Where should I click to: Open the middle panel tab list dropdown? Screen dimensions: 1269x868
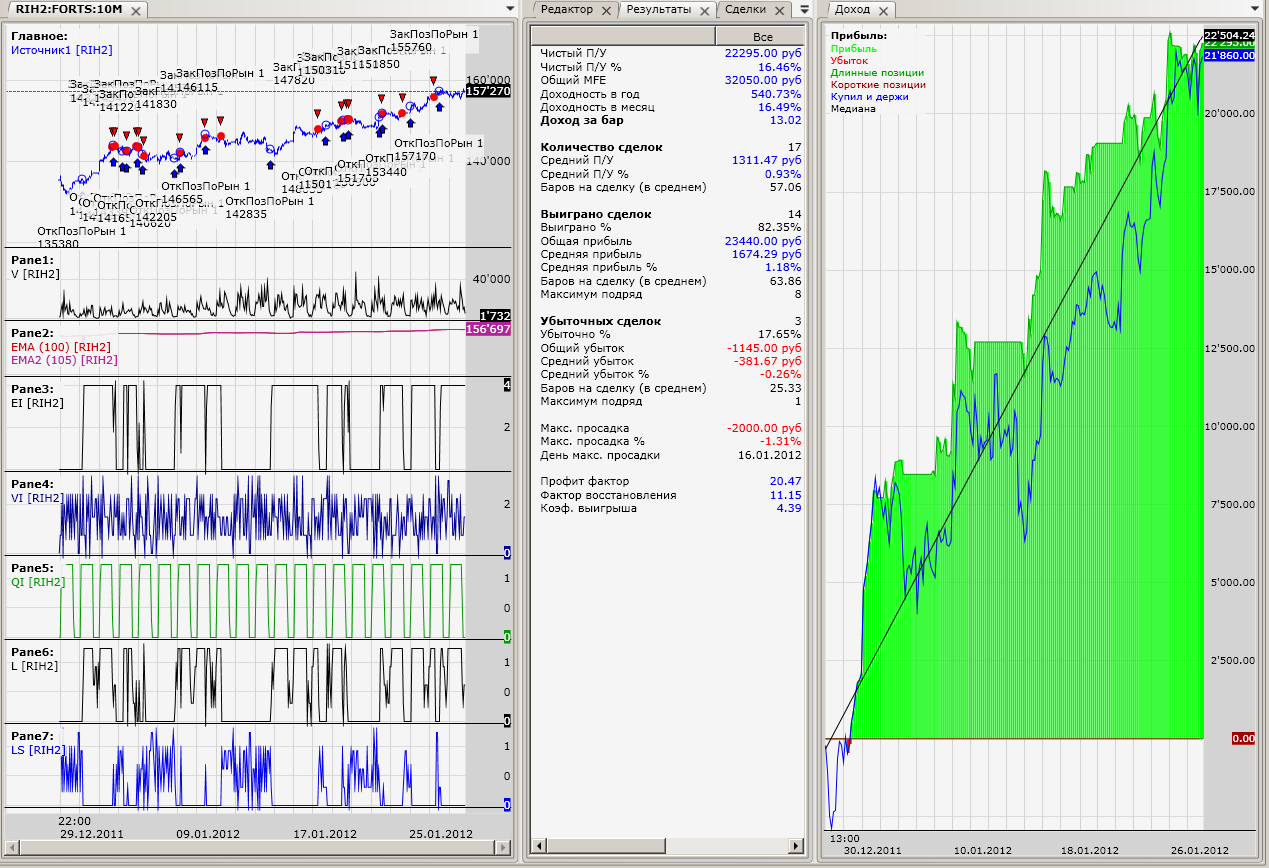[804, 9]
